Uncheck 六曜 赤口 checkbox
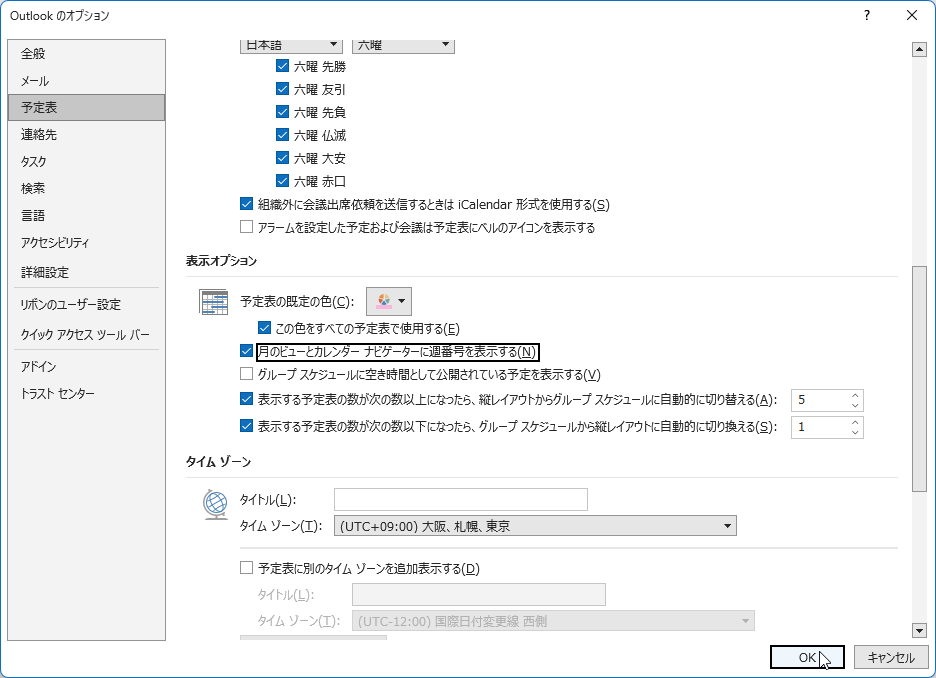 coord(282,180)
